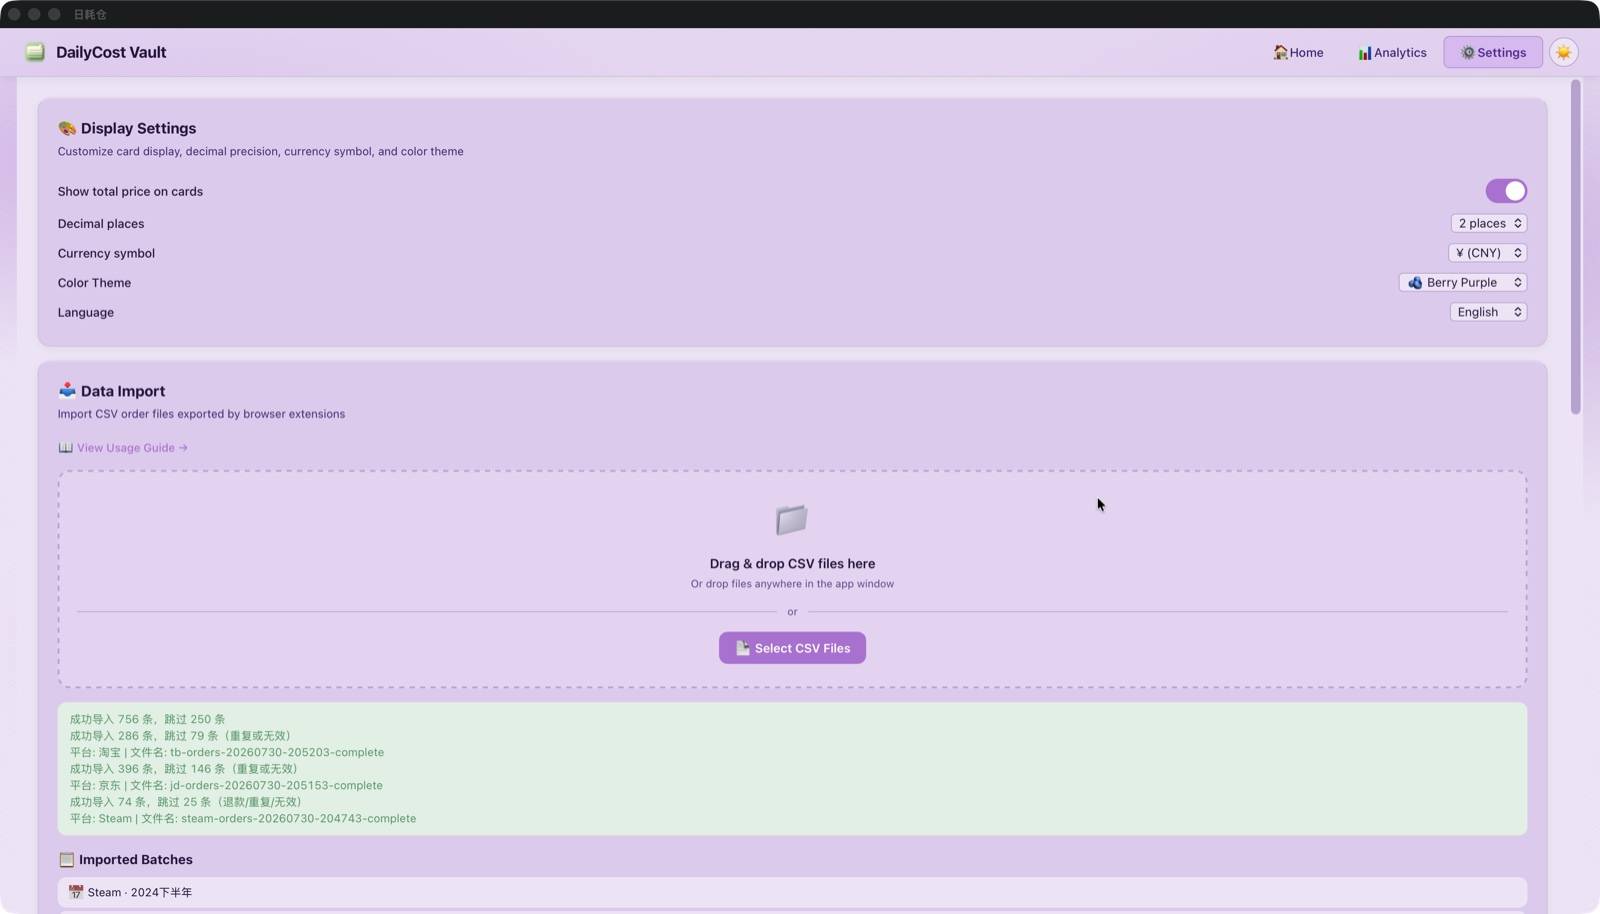
Task: Open the Currency symbol dropdown
Action: pos(1488,253)
